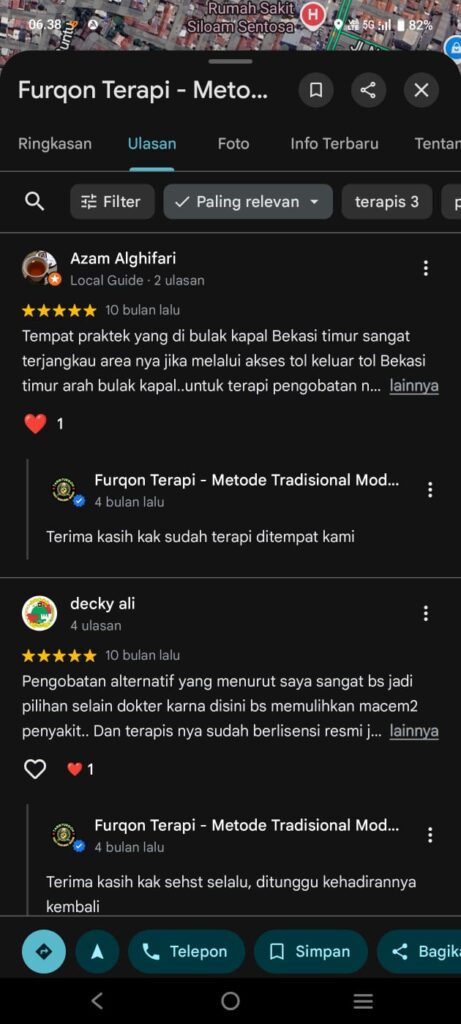Switch to the Ringkasan tab
This screenshot has width=461, height=1024.
point(55,144)
